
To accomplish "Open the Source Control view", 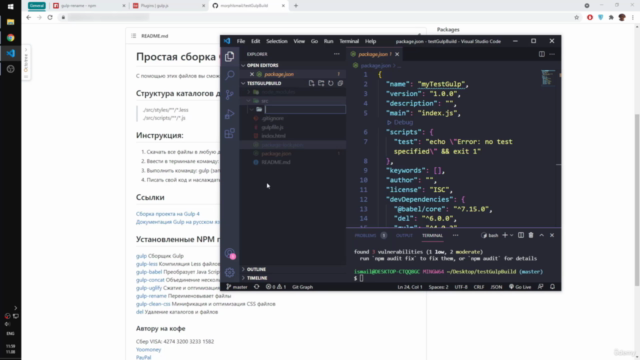I will [x=229, y=95].
